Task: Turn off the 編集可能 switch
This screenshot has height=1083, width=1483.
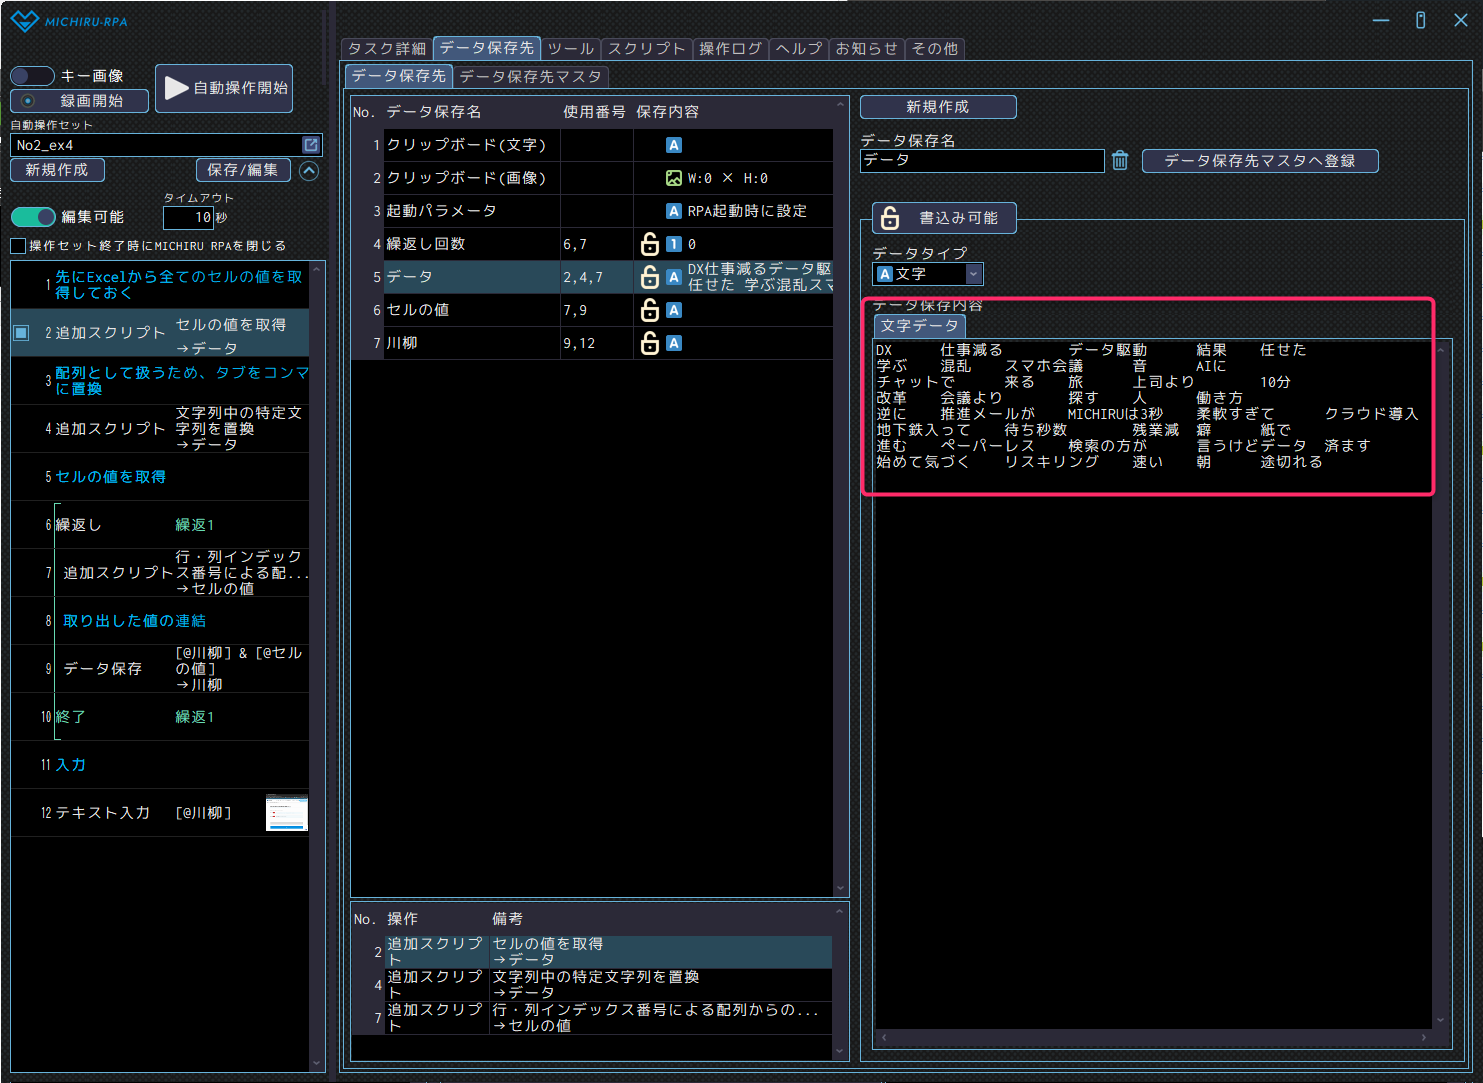Action: 33,217
